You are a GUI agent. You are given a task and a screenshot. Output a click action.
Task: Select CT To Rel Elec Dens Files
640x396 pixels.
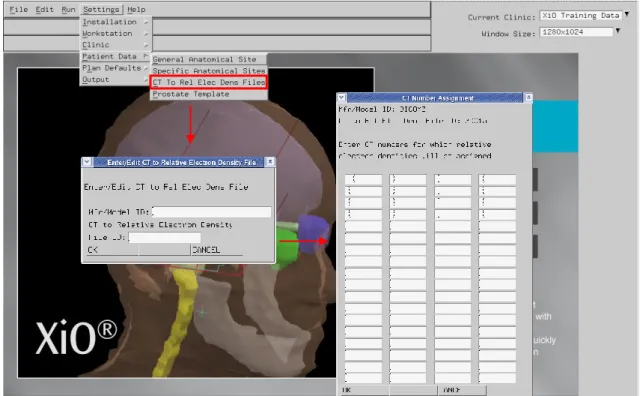(x=209, y=82)
